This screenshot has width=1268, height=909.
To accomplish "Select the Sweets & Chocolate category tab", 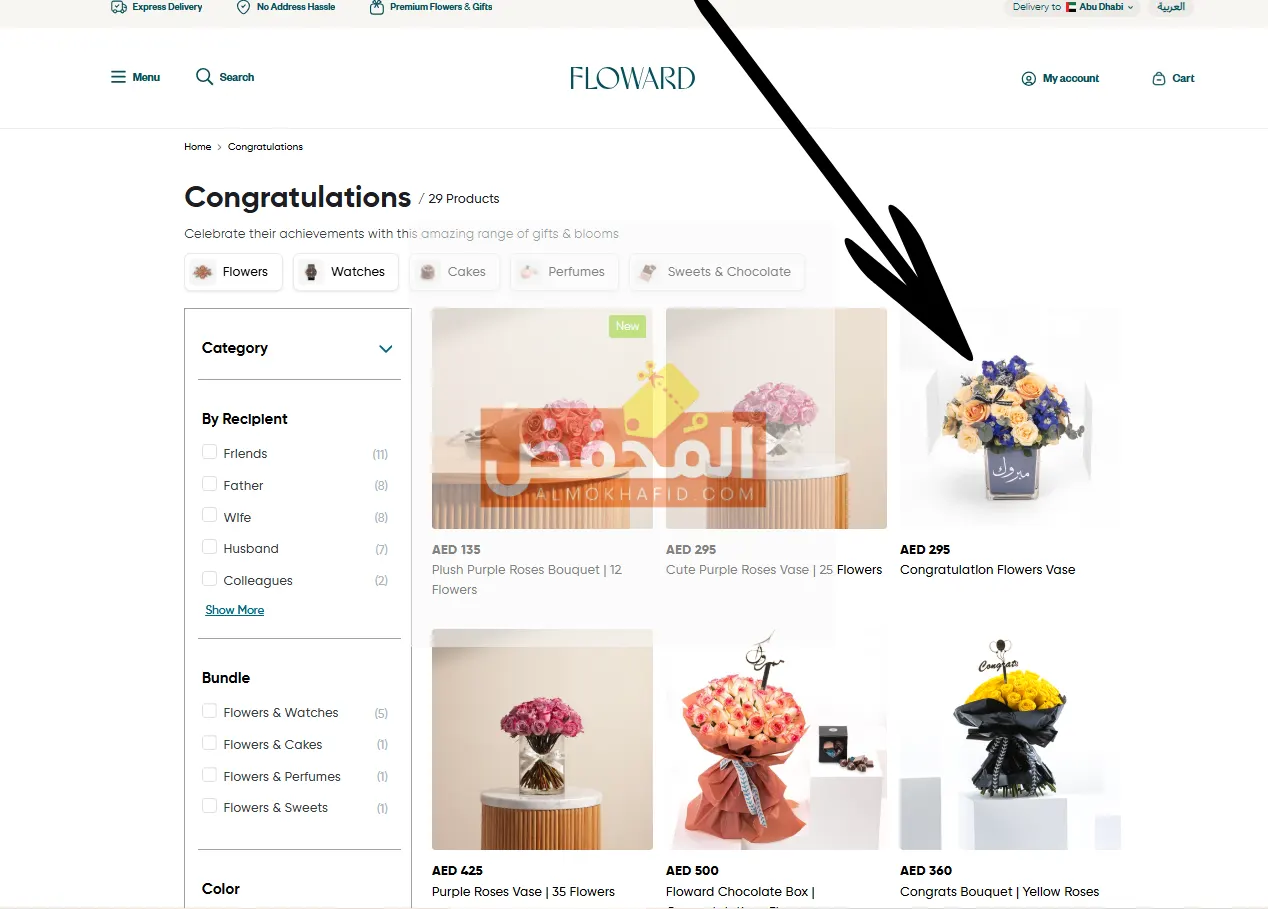I will [x=717, y=272].
